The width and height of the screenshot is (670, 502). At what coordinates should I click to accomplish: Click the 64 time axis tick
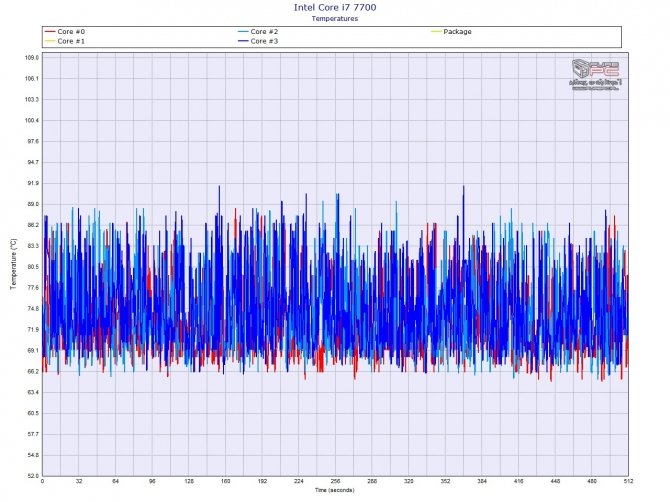click(x=116, y=481)
